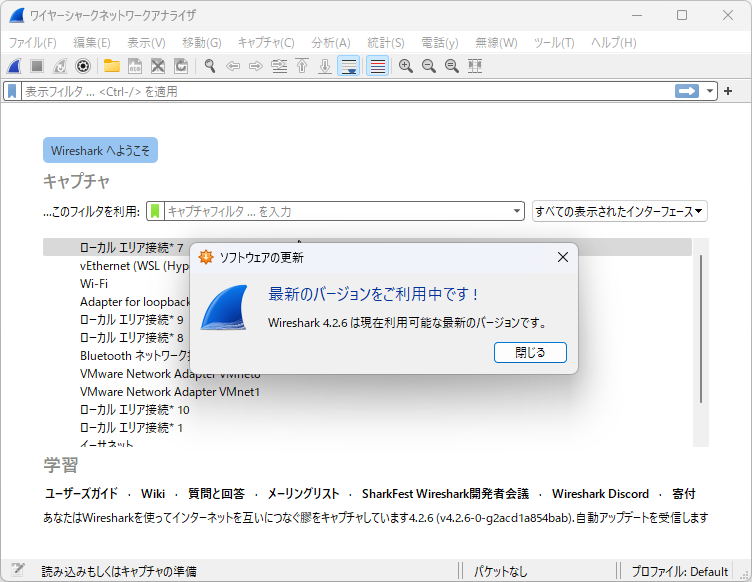The width and height of the screenshot is (752, 582).
Task: Click the zoom out magnifier icon
Action: coord(429,66)
